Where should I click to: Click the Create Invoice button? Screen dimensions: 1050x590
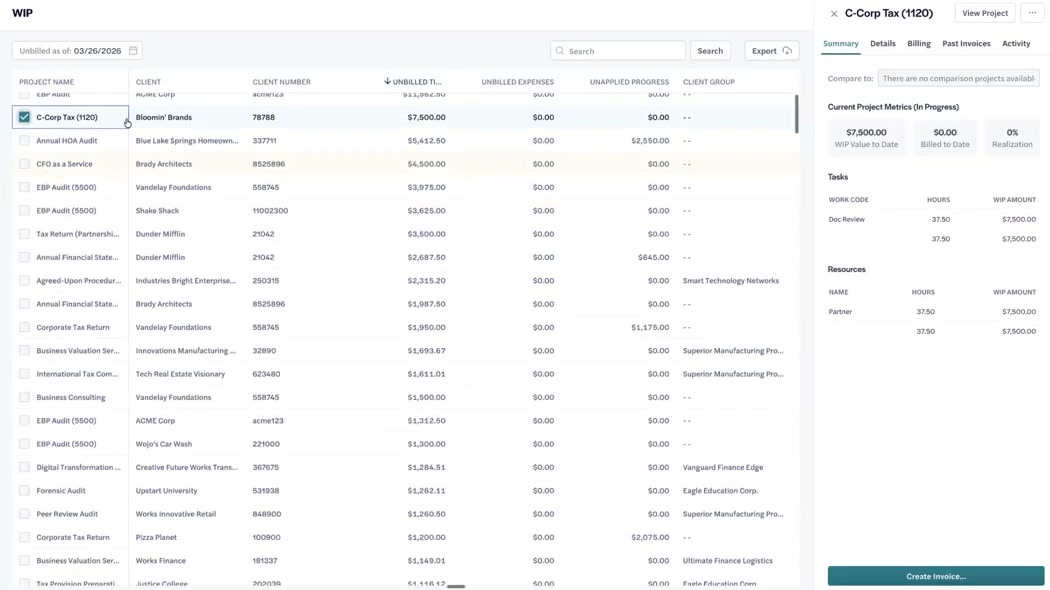click(935, 576)
